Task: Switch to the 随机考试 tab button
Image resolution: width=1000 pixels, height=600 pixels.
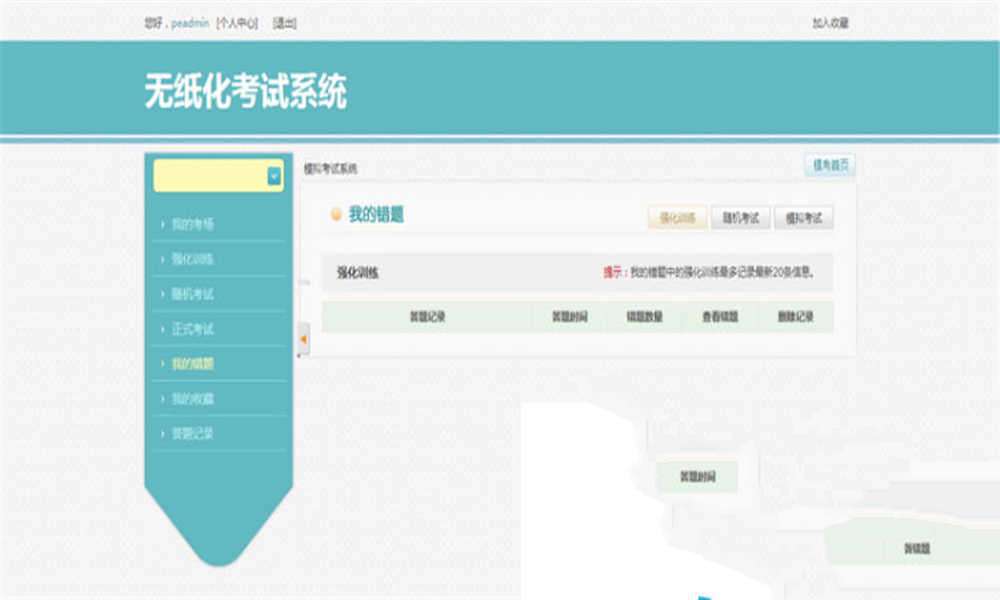Action: [x=740, y=218]
